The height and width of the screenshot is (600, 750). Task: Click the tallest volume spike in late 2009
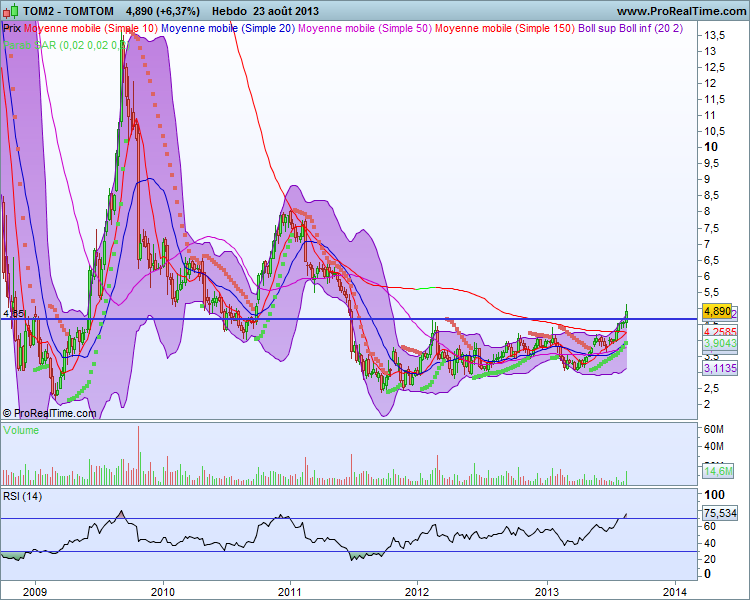tap(139, 456)
